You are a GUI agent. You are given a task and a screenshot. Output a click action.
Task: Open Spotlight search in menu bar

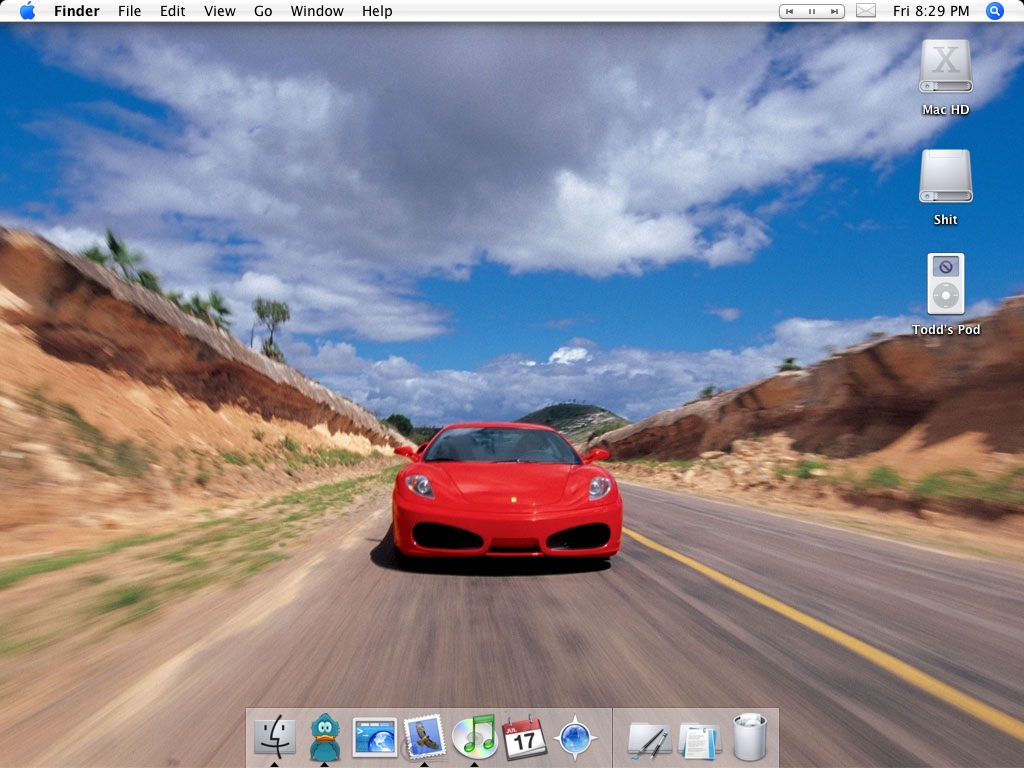pos(994,11)
